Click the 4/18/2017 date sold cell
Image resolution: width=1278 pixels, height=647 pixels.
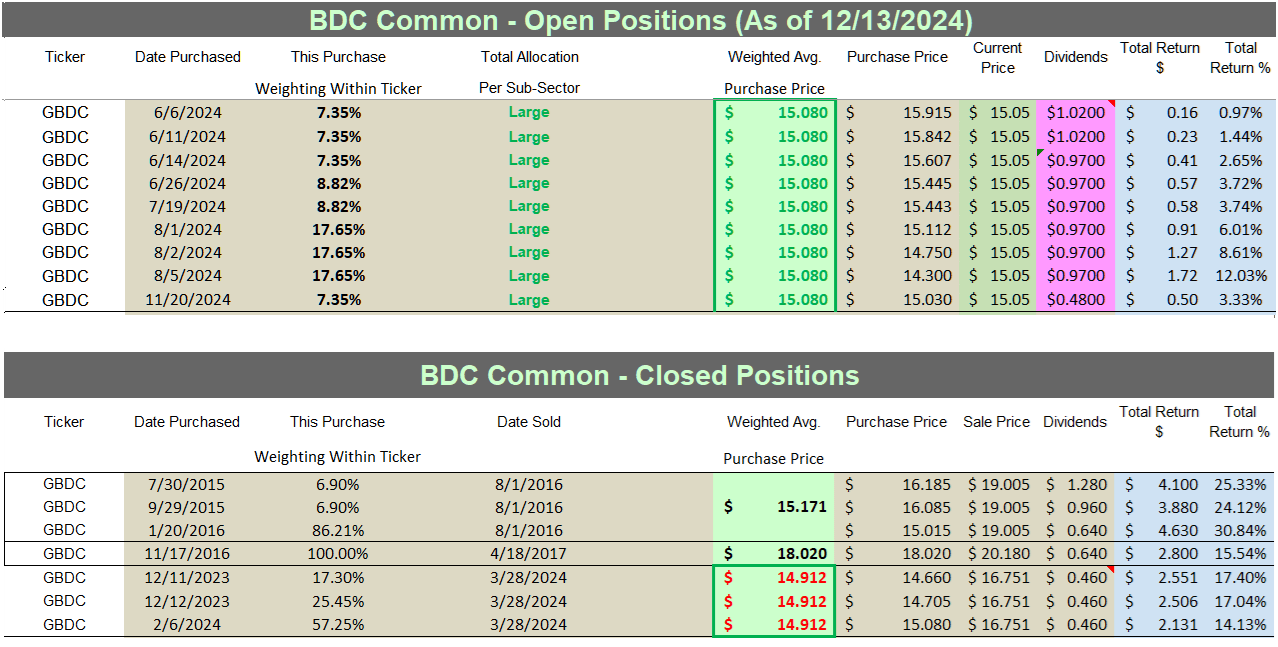pyautogui.click(x=529, y=554)
